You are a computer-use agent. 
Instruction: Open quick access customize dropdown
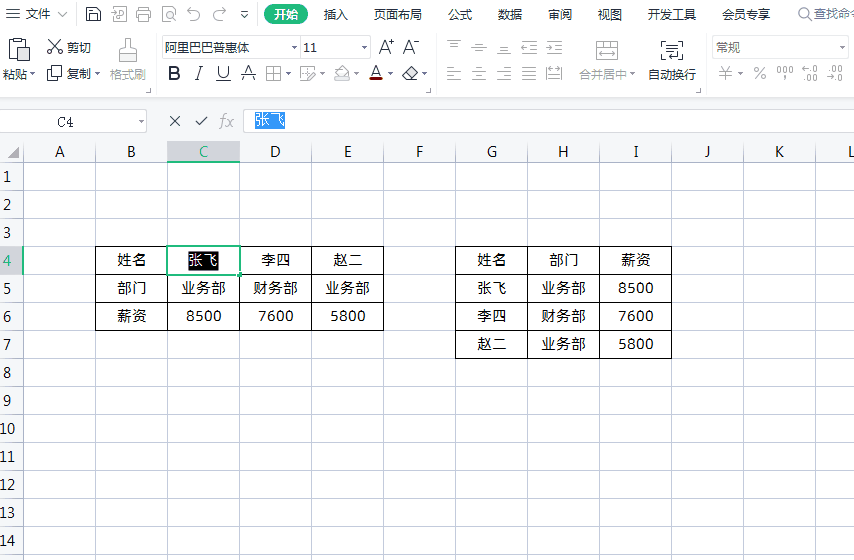click(245, 15)
